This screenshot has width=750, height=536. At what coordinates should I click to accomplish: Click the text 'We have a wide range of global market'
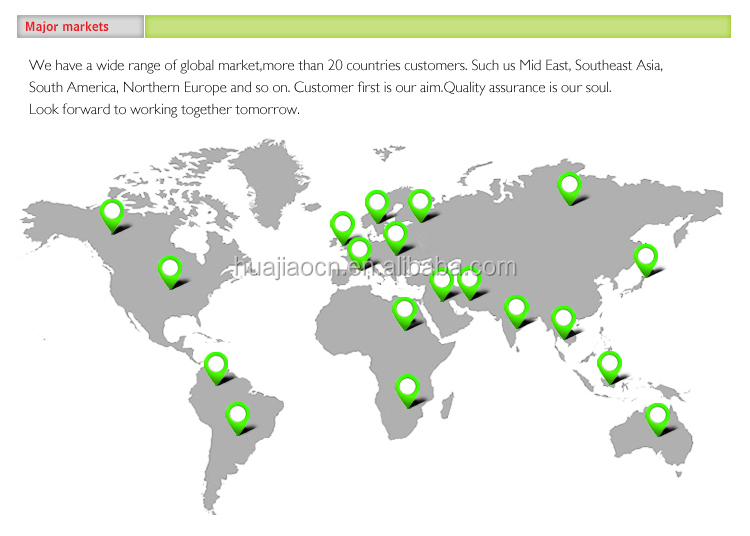(144, 65)
